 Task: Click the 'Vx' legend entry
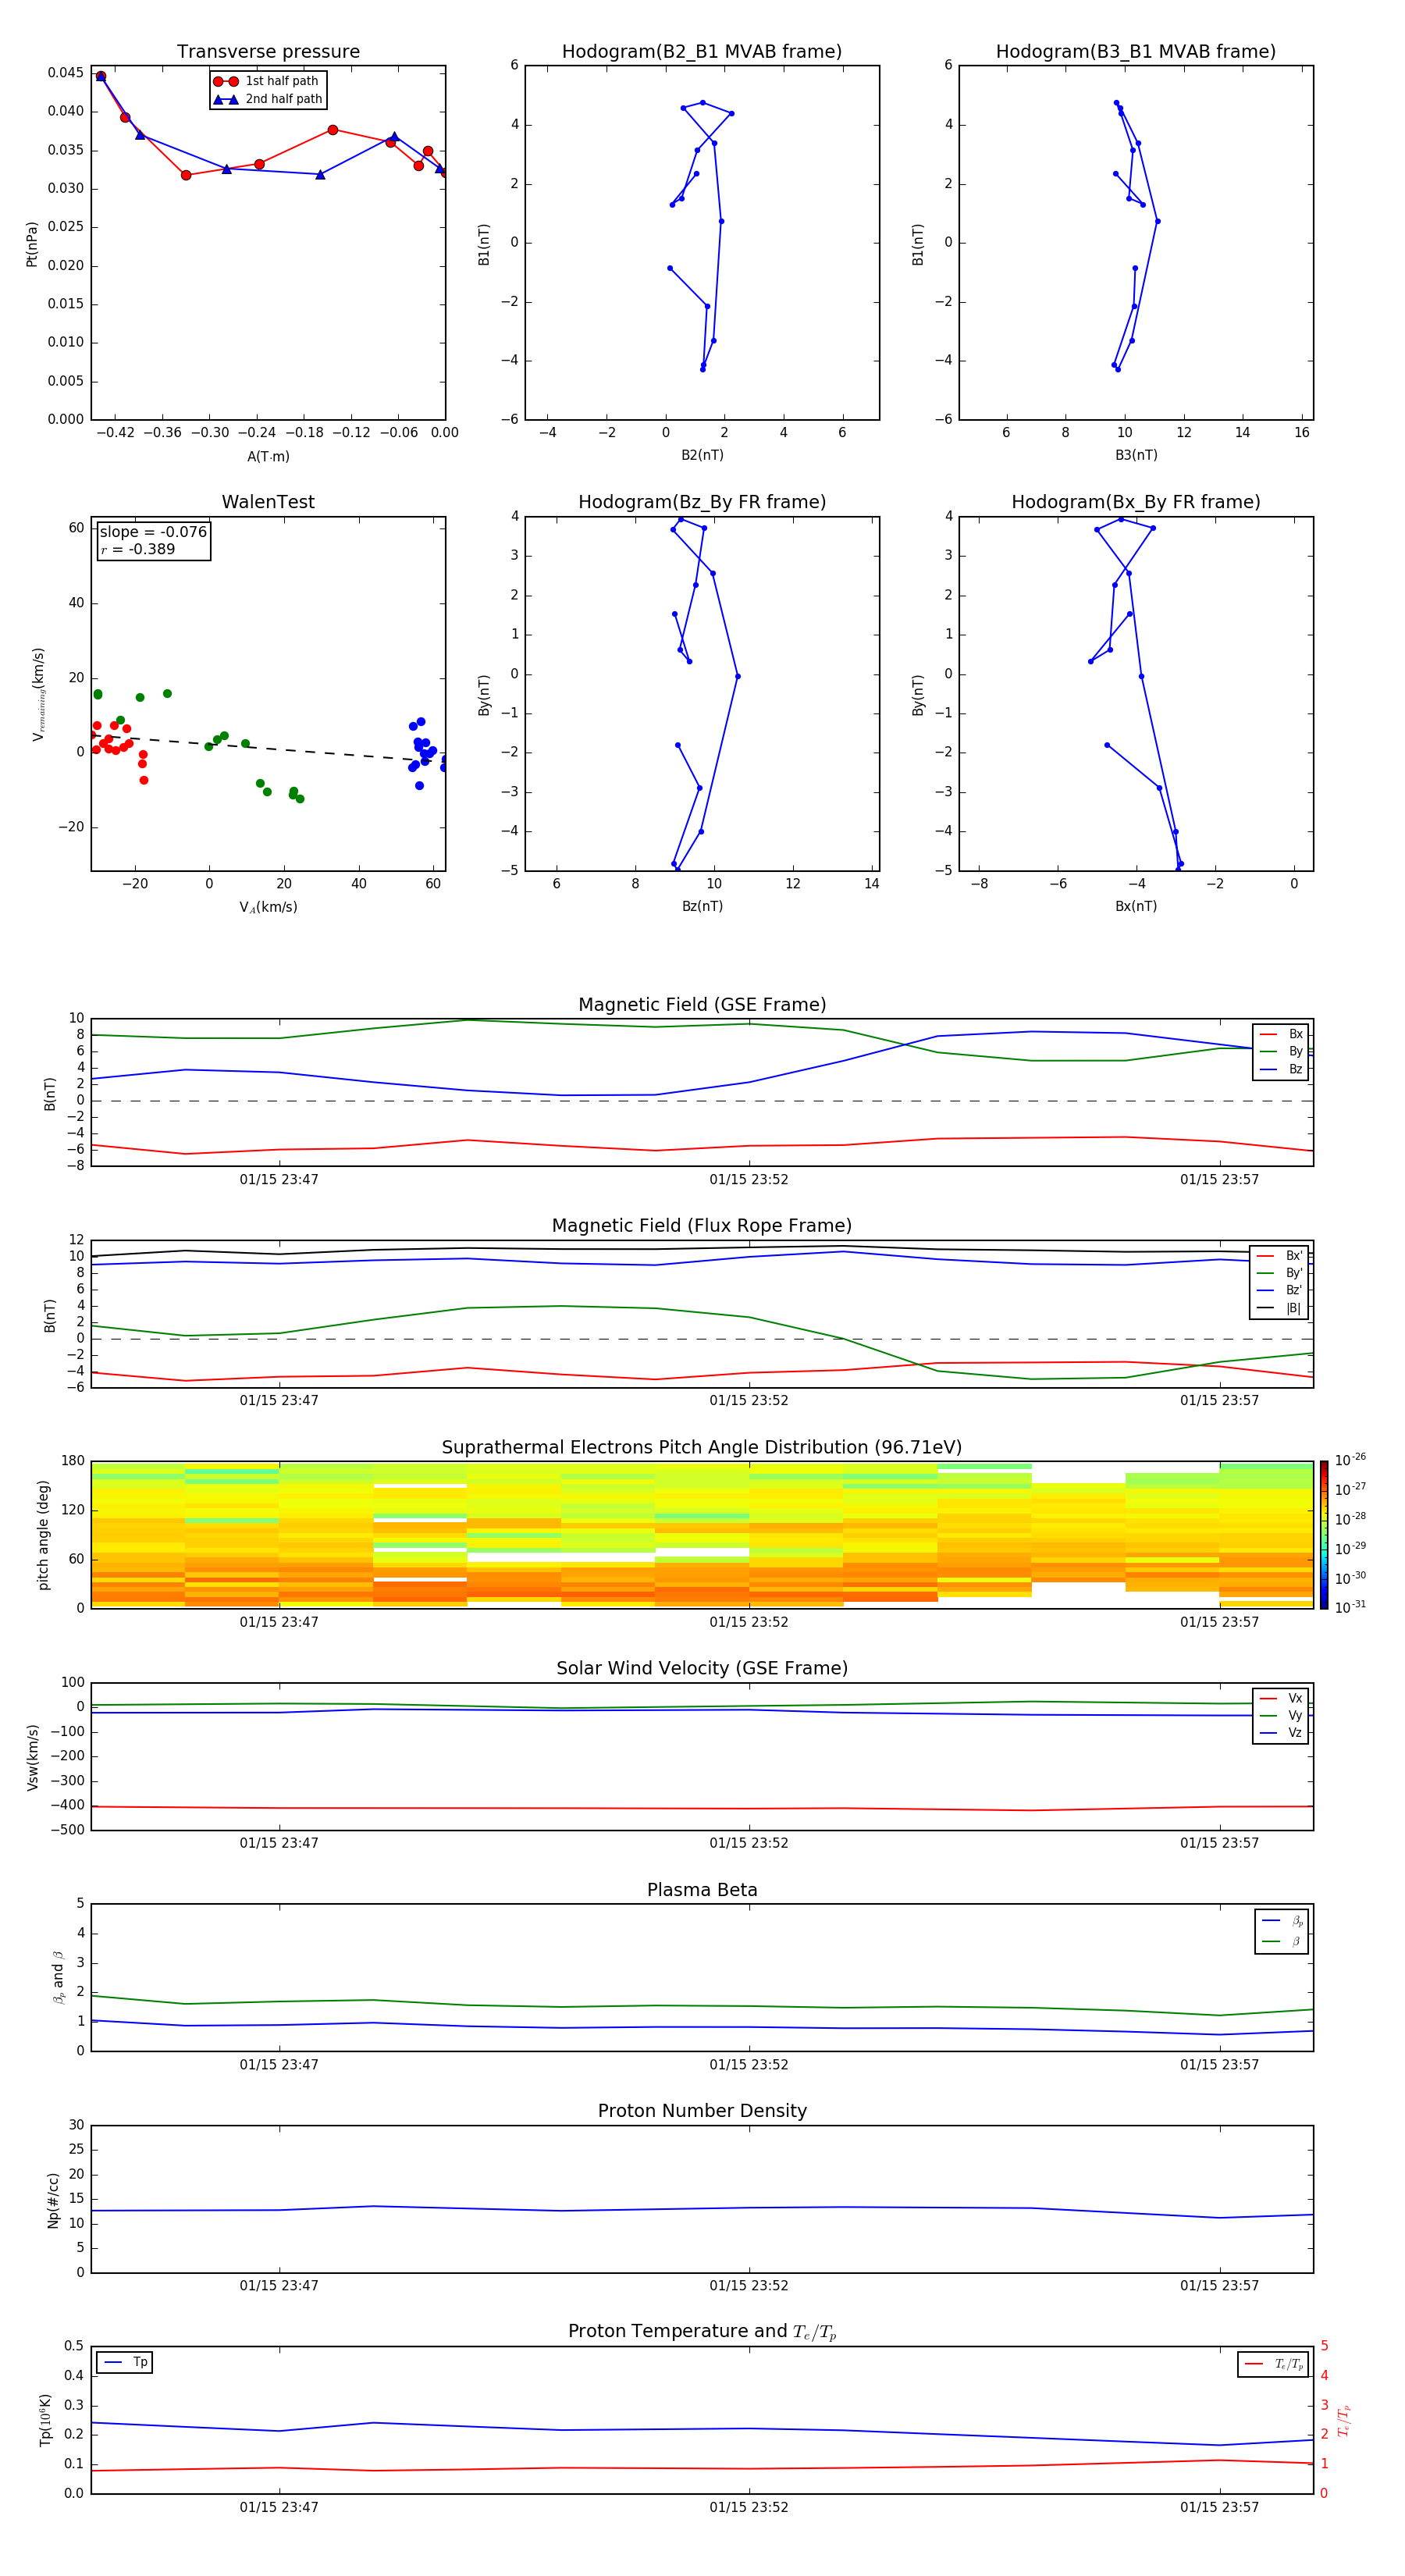1281,1698
